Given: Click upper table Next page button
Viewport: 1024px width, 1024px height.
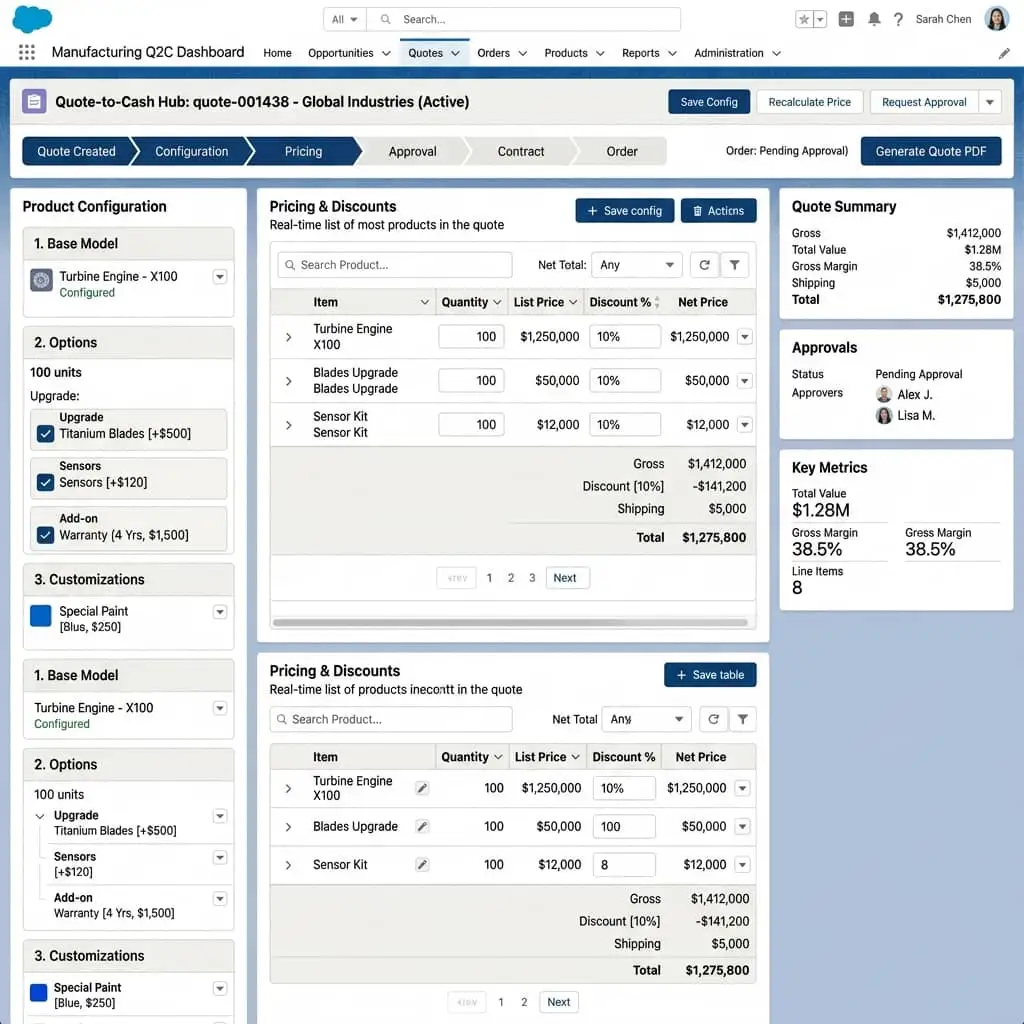Looking at the screenshot, I should [x=567, y=578].
